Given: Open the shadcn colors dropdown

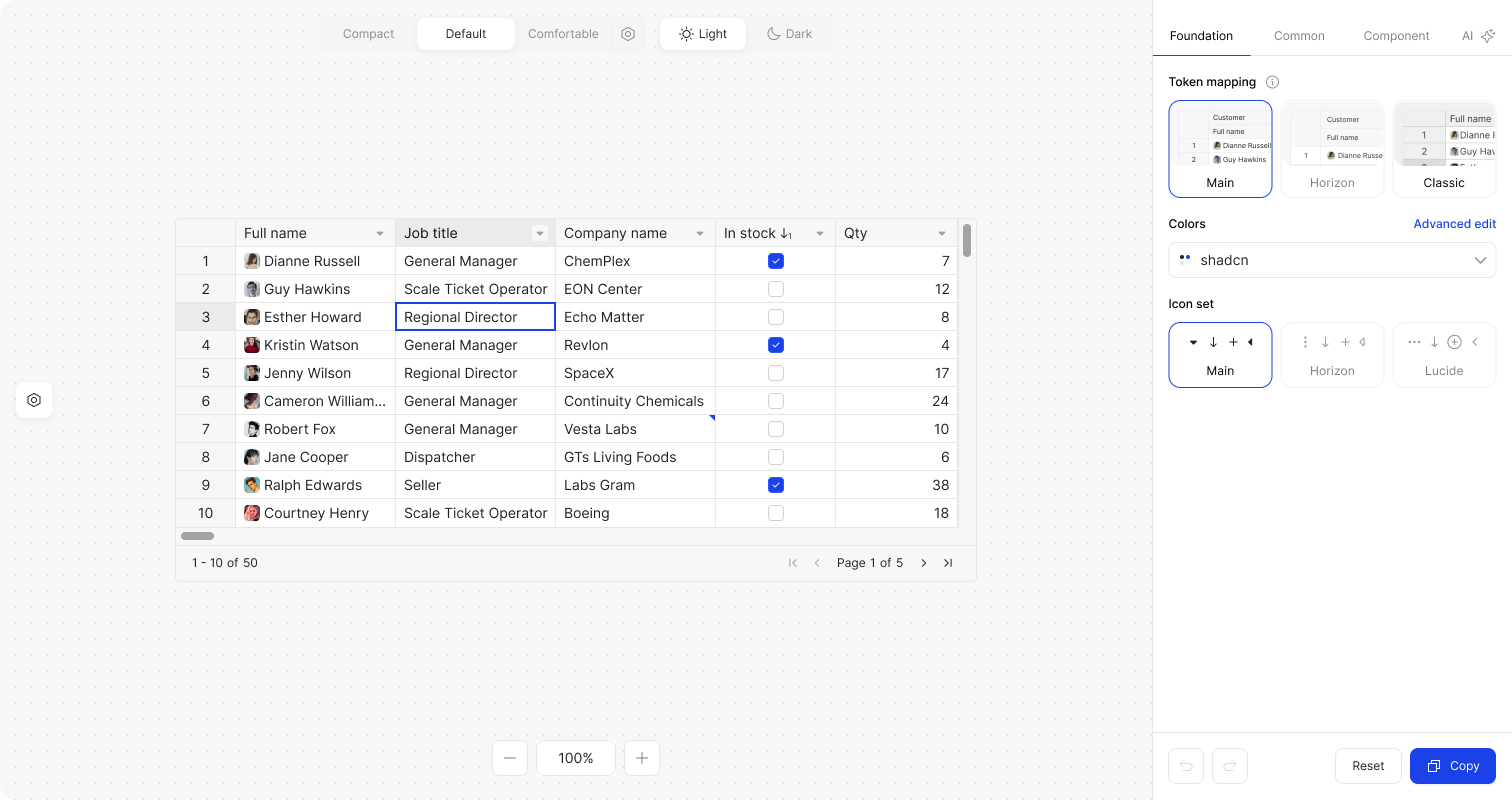Looking at the screenshot, I should (x=1332, y=260).
